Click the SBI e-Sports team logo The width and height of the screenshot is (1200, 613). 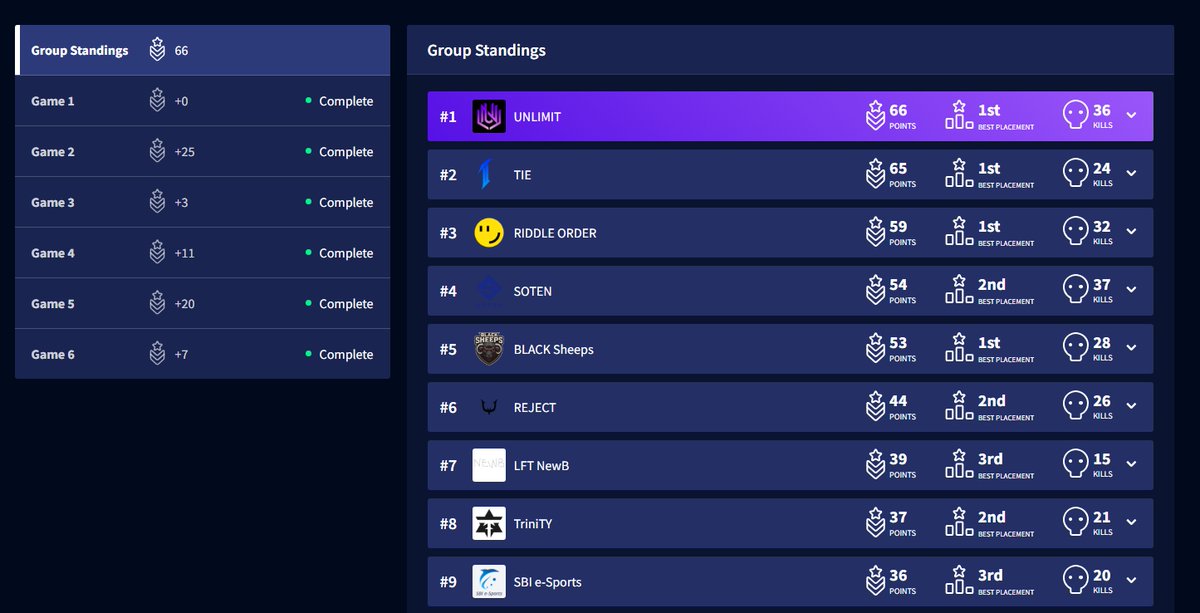pos(489,582)
